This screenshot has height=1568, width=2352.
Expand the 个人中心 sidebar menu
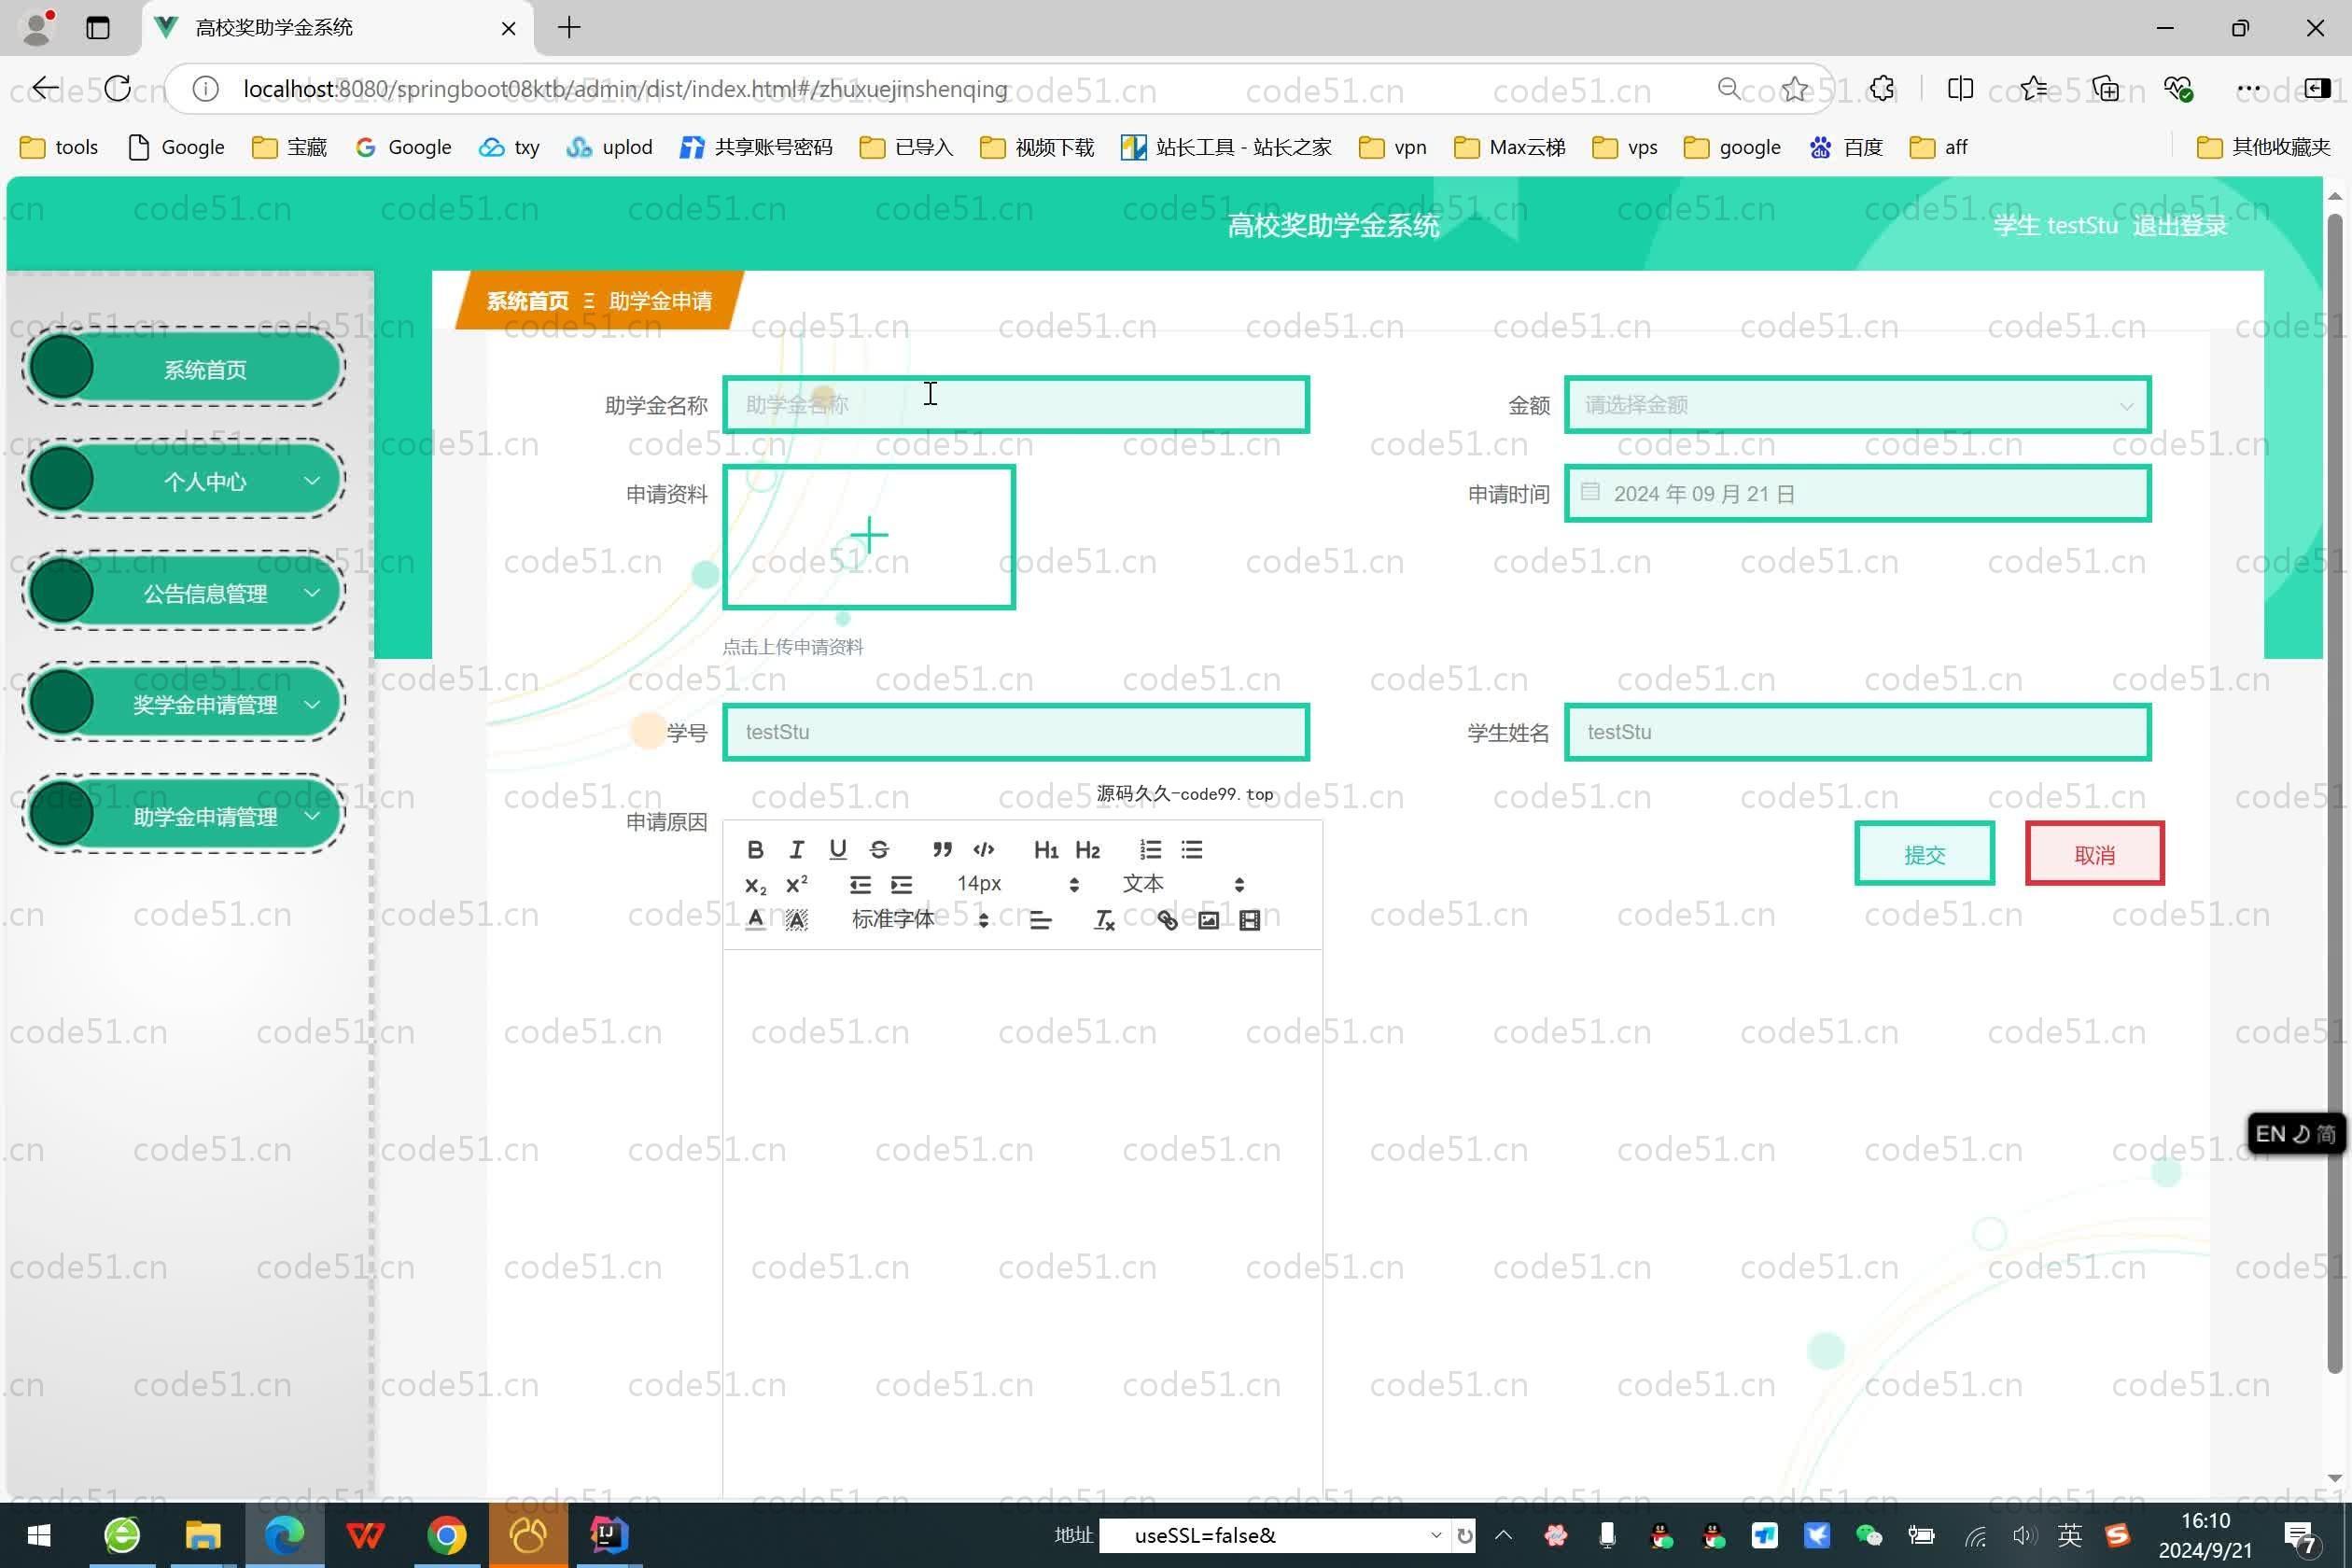point(184,481)
